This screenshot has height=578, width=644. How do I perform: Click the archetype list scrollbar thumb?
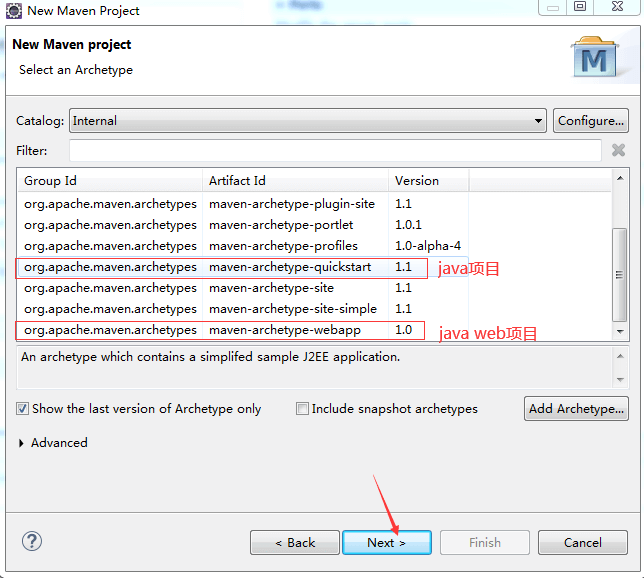click(x=619, y=274)
